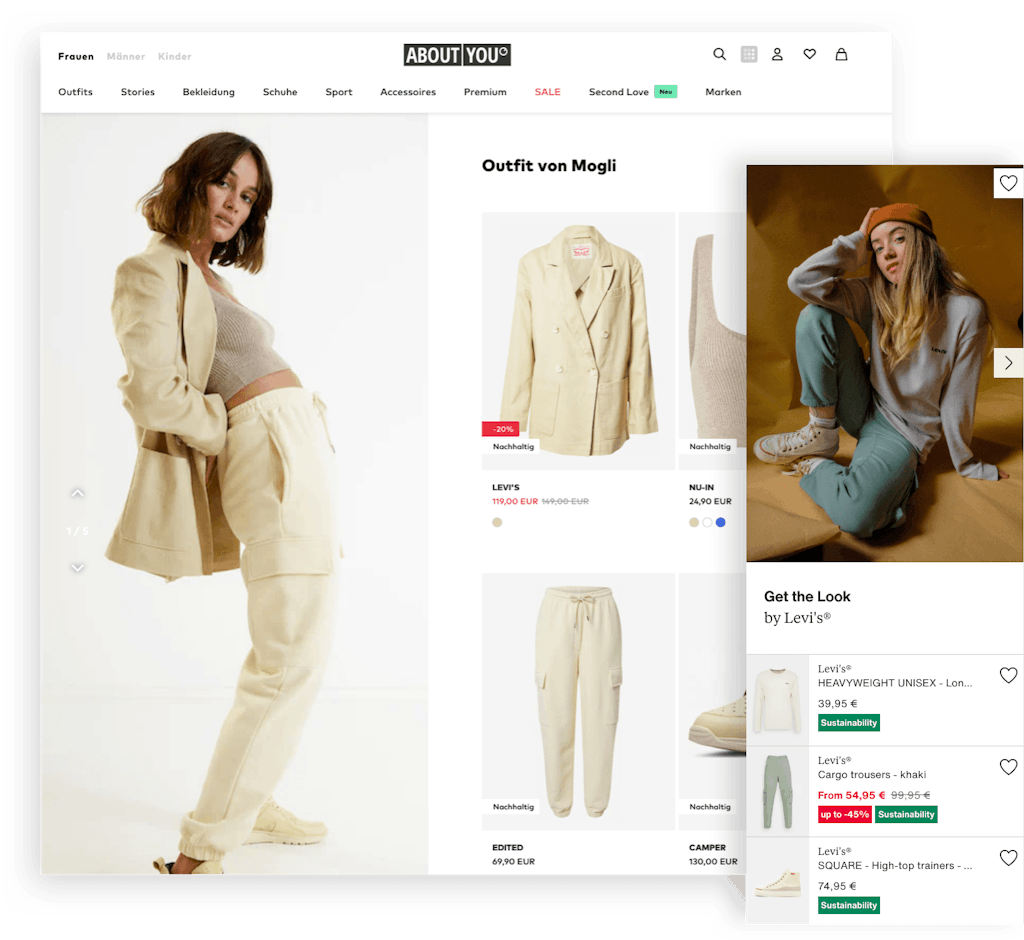1024x940 pixels.
Task: Open the wishlist heart in header
Action: [x=810, y=54]
